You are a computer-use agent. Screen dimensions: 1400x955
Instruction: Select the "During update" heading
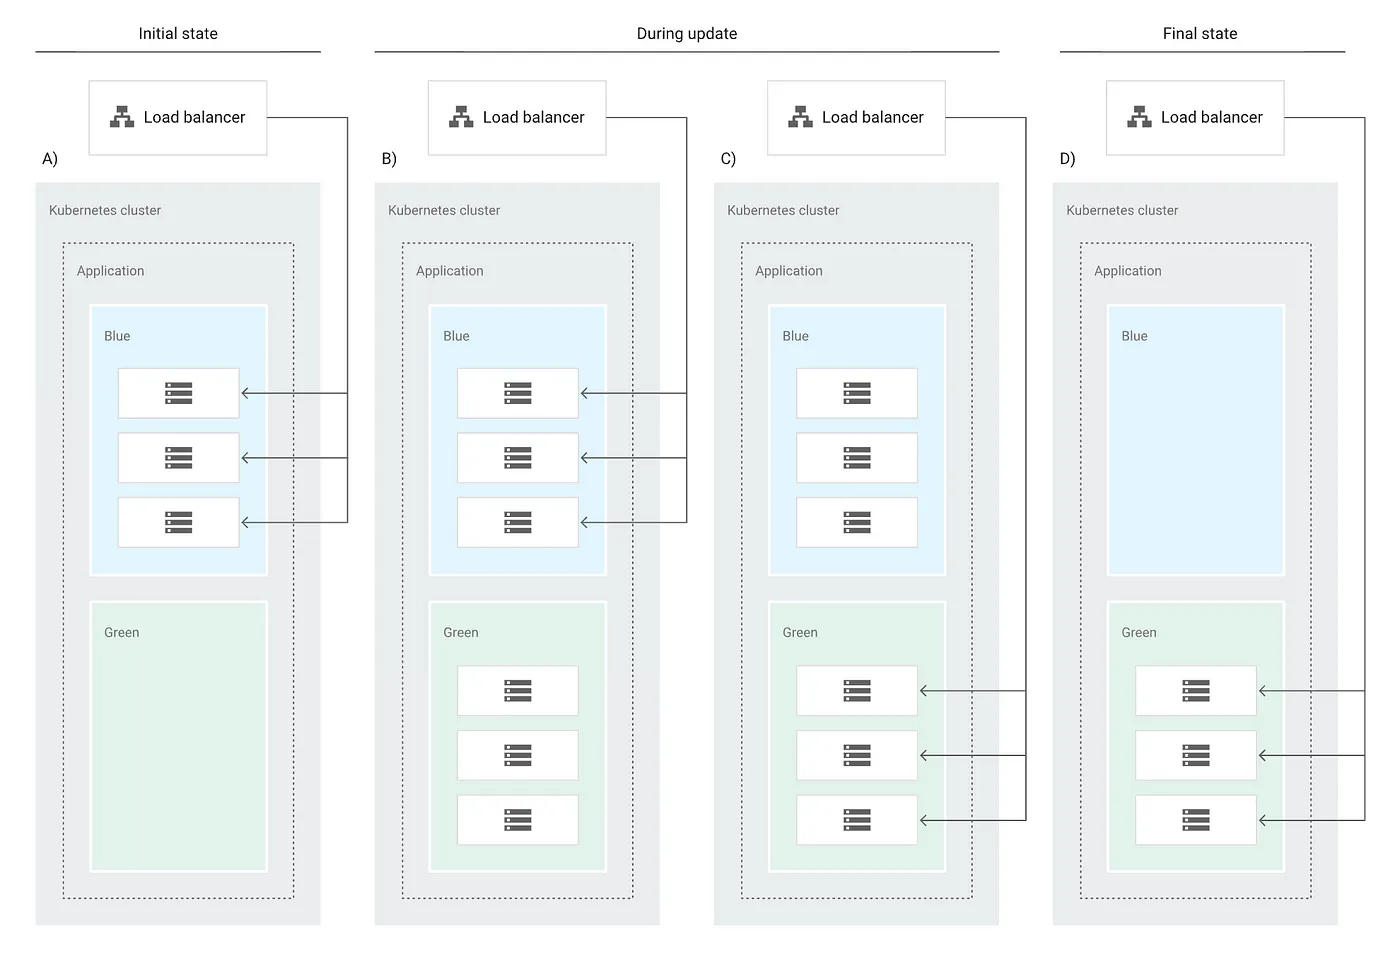[687, 34]
